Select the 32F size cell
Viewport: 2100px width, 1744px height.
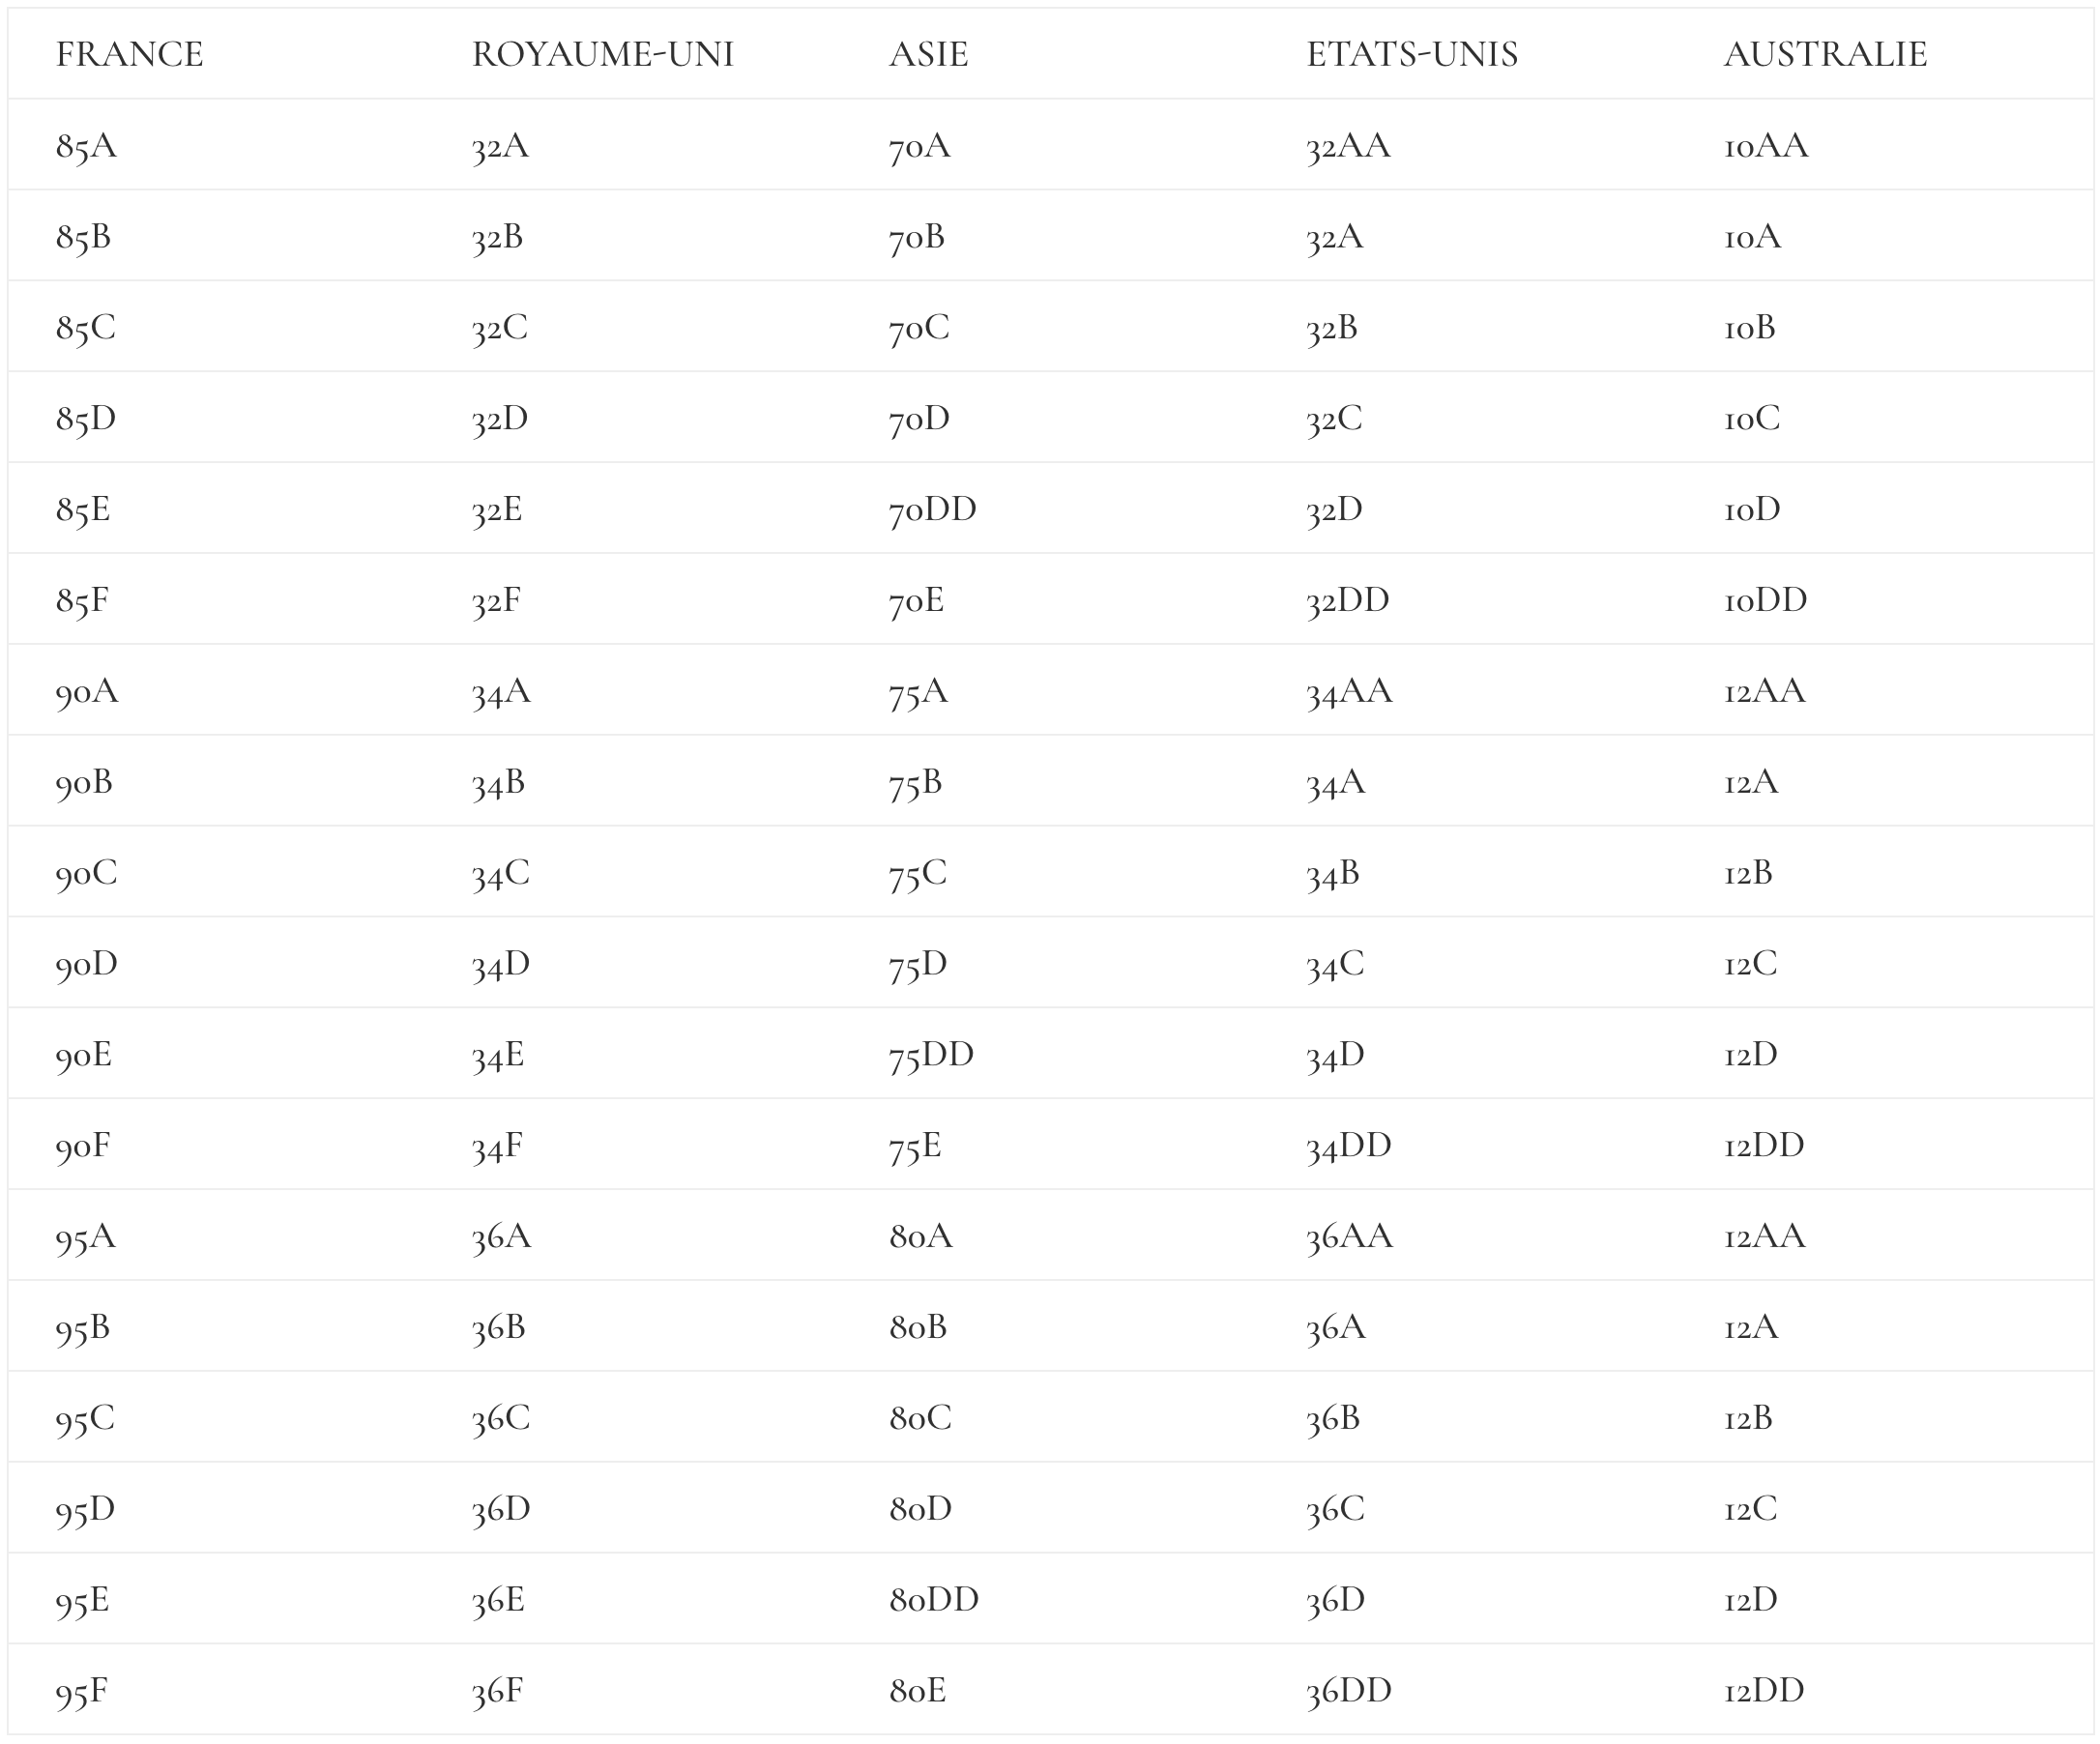pyautogui.click(x=496, y=600)
